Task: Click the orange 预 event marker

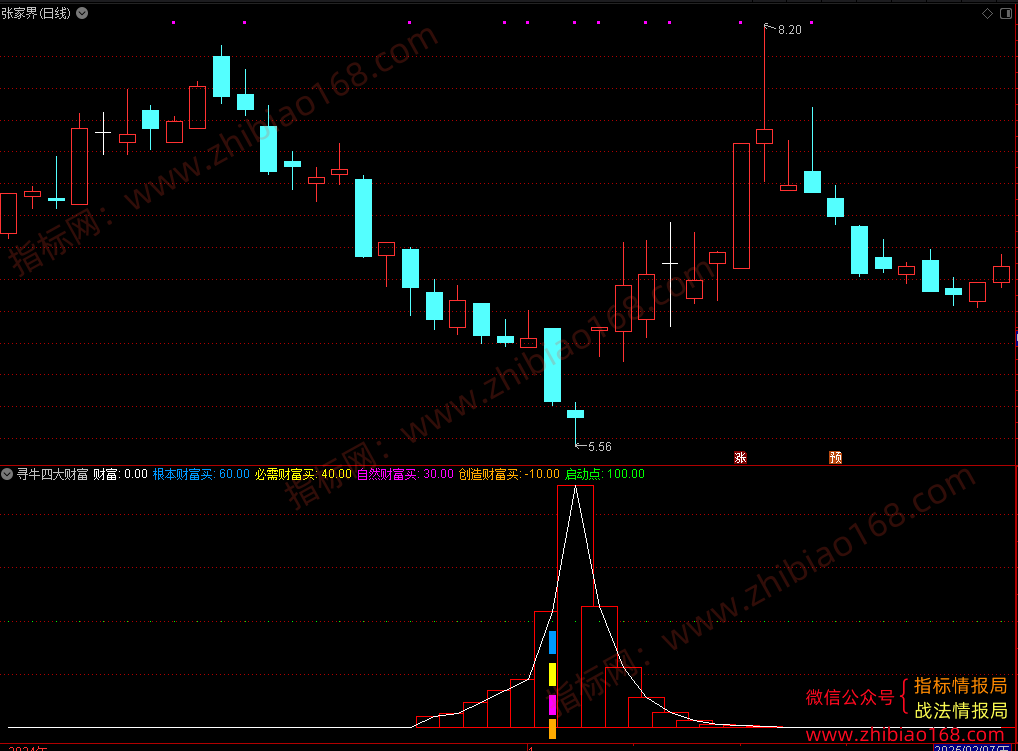Action: coord(836,458)
